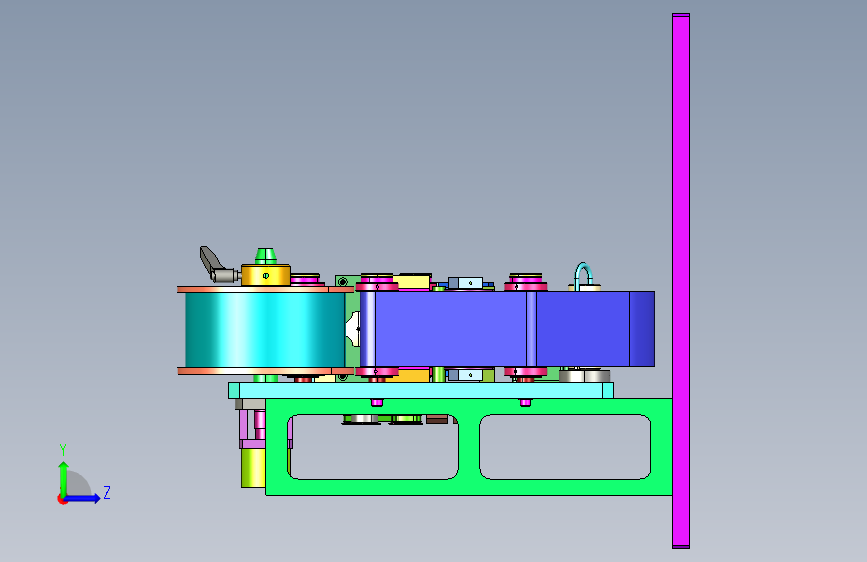
Task: Pick the yellow-green cylinder beside the bracket
Action: pos(253,468)
